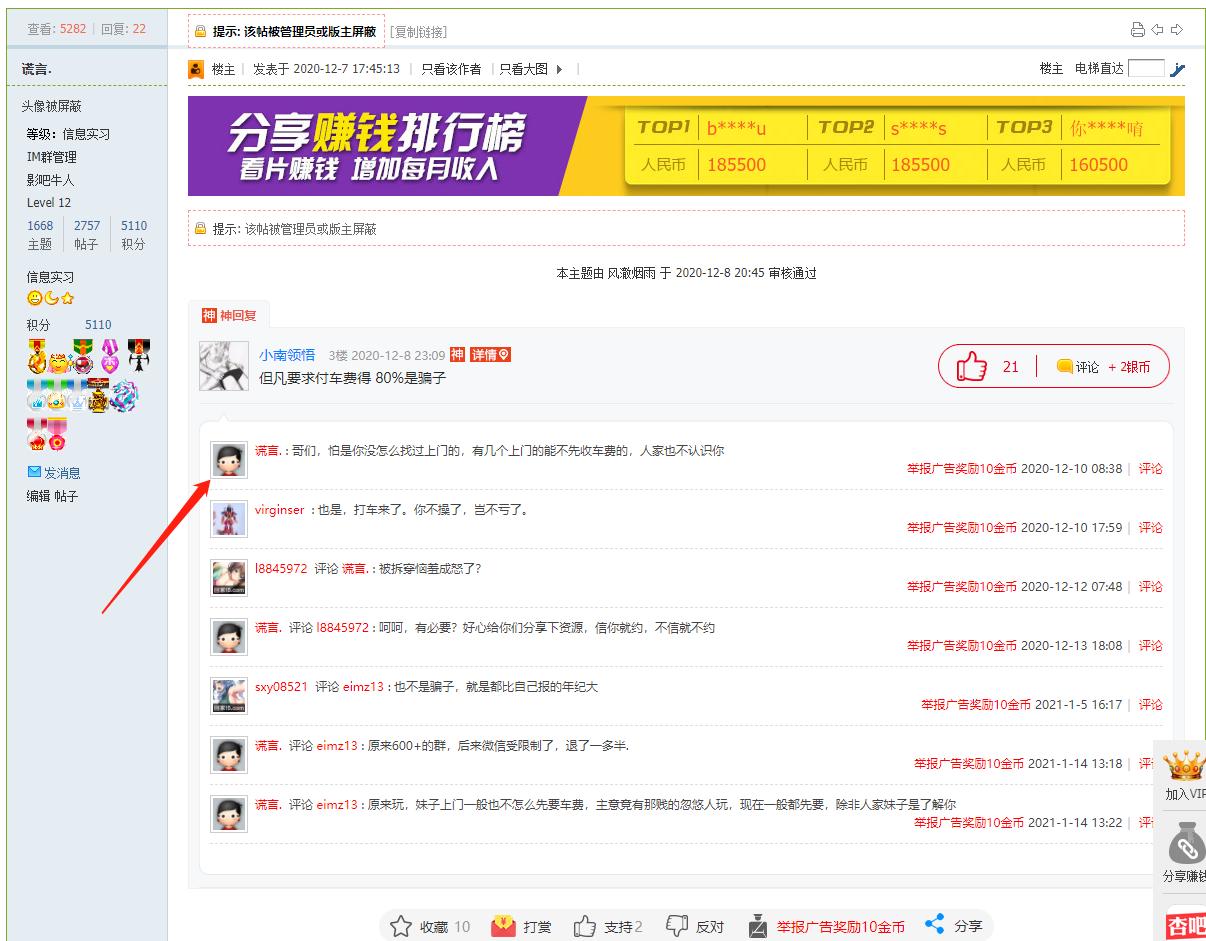This screenshot has width=1206, height=941.
Task: Report ad on the 2020-12-10 08:38 comment
Action: pyautogui.click(x=962, y=469)
